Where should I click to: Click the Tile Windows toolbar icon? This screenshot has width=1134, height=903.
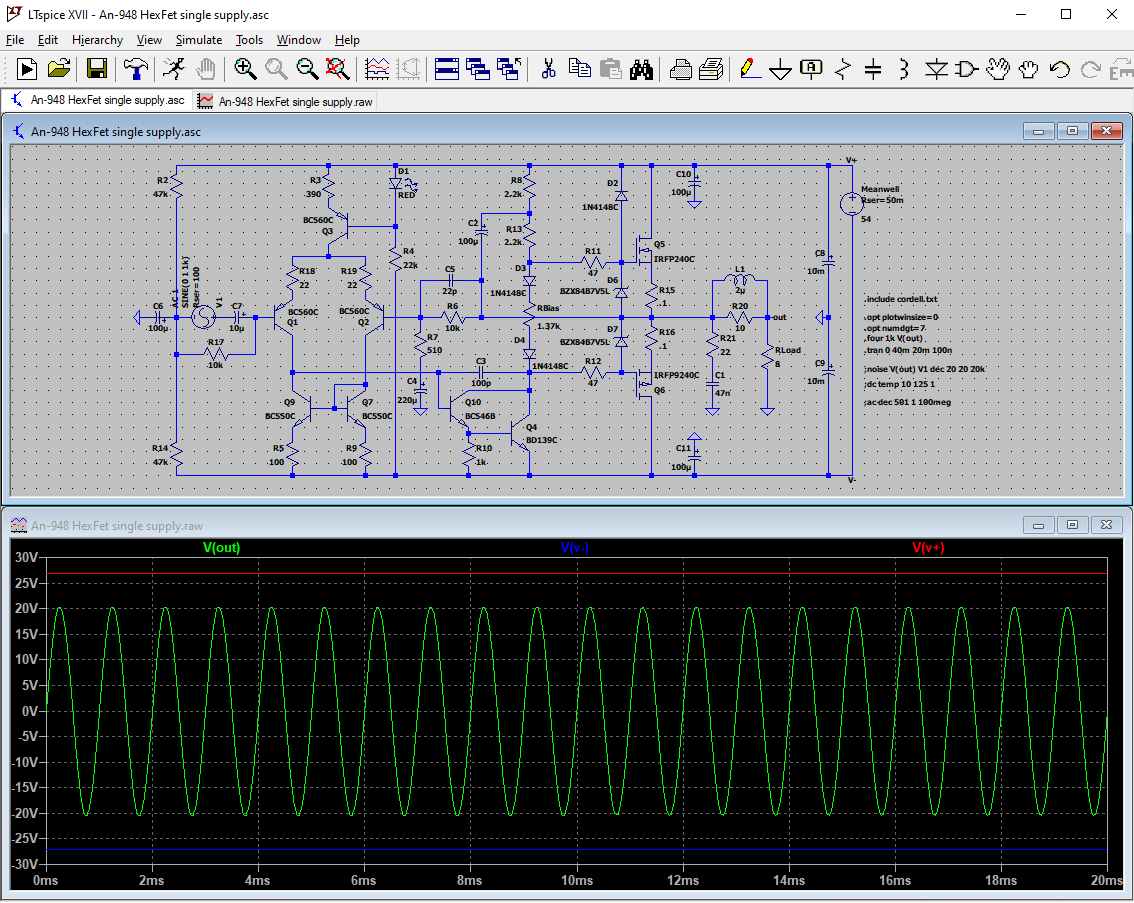447,69
